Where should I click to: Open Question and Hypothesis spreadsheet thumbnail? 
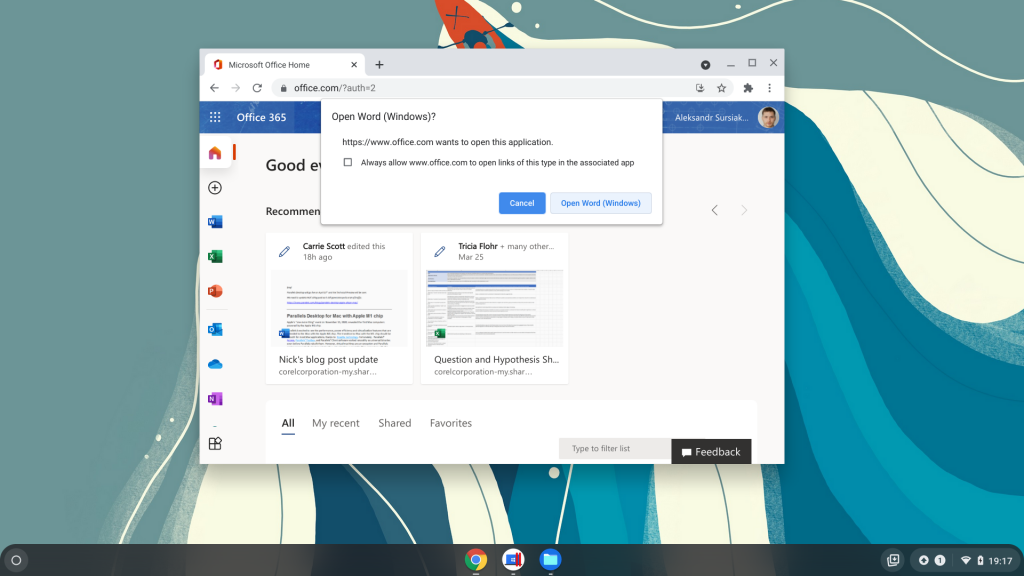point(494,308)
